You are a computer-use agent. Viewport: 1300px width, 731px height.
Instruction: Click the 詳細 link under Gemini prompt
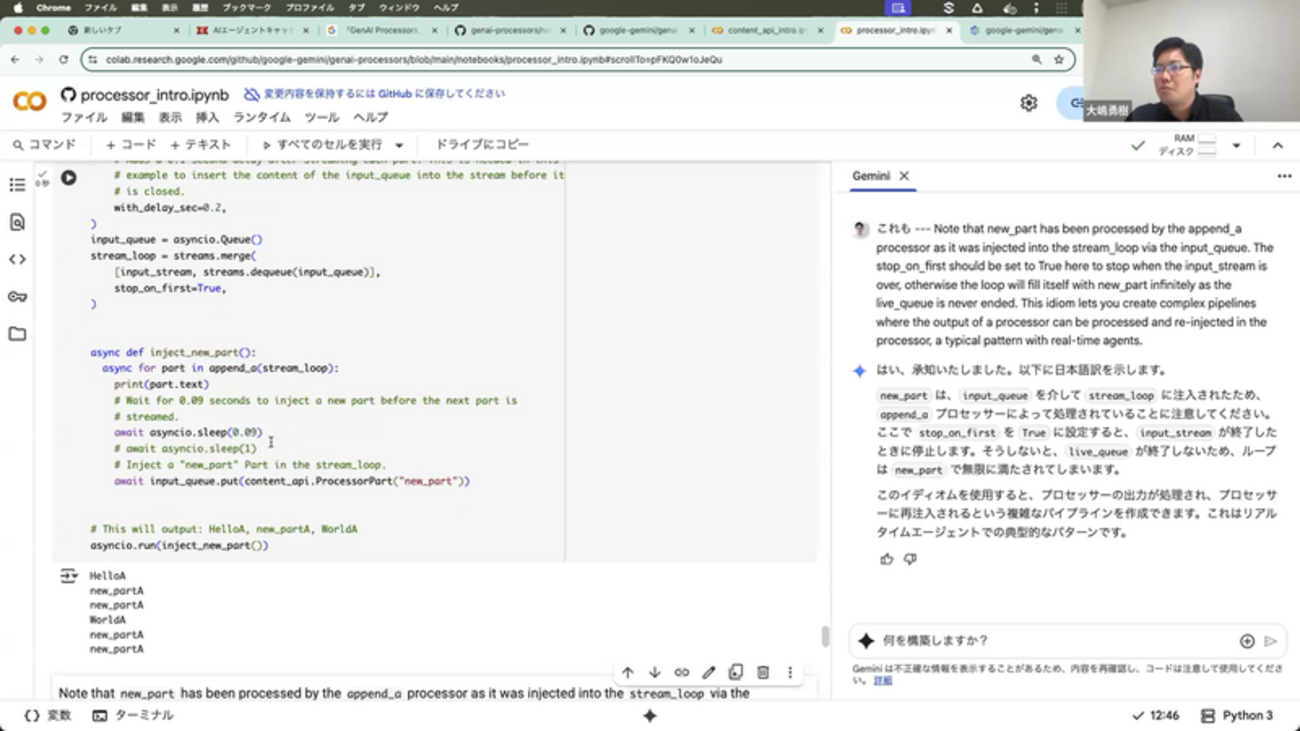[883, 681]
